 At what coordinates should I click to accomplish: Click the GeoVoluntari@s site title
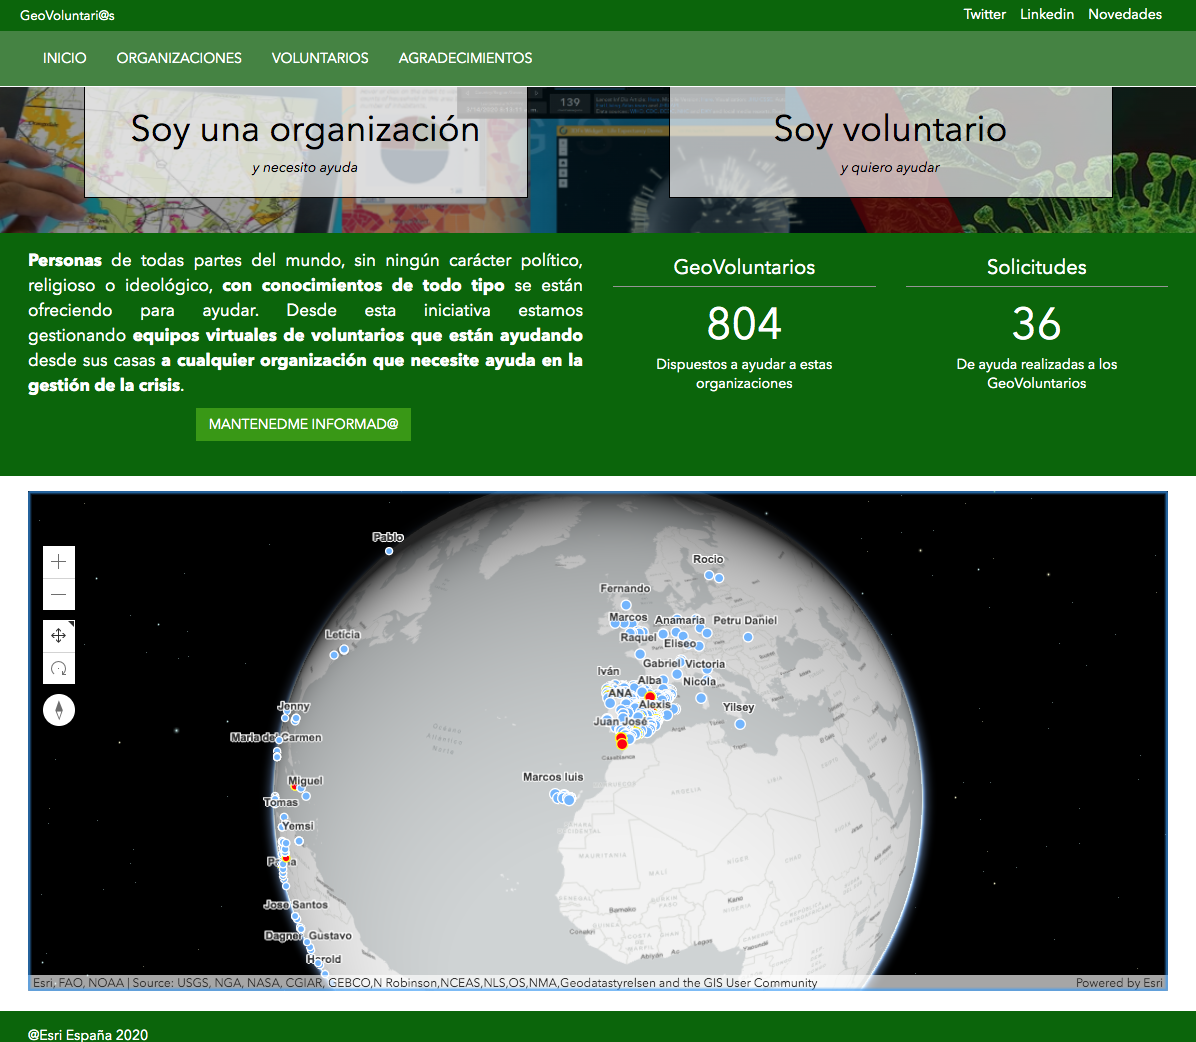click(x=67, y=15)
